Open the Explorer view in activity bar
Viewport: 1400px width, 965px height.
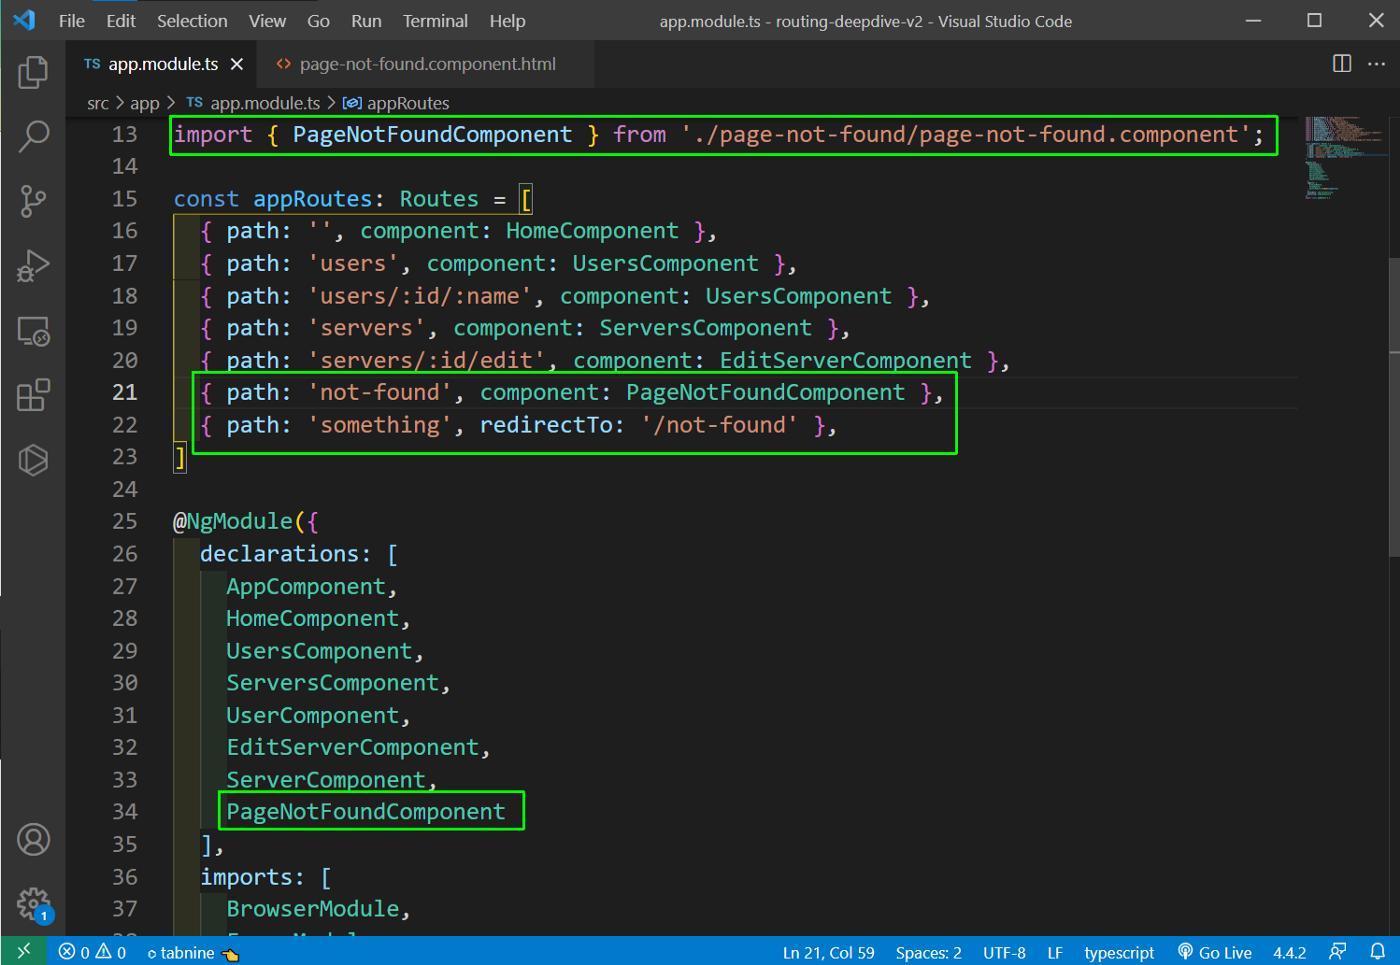click(33, 72)
